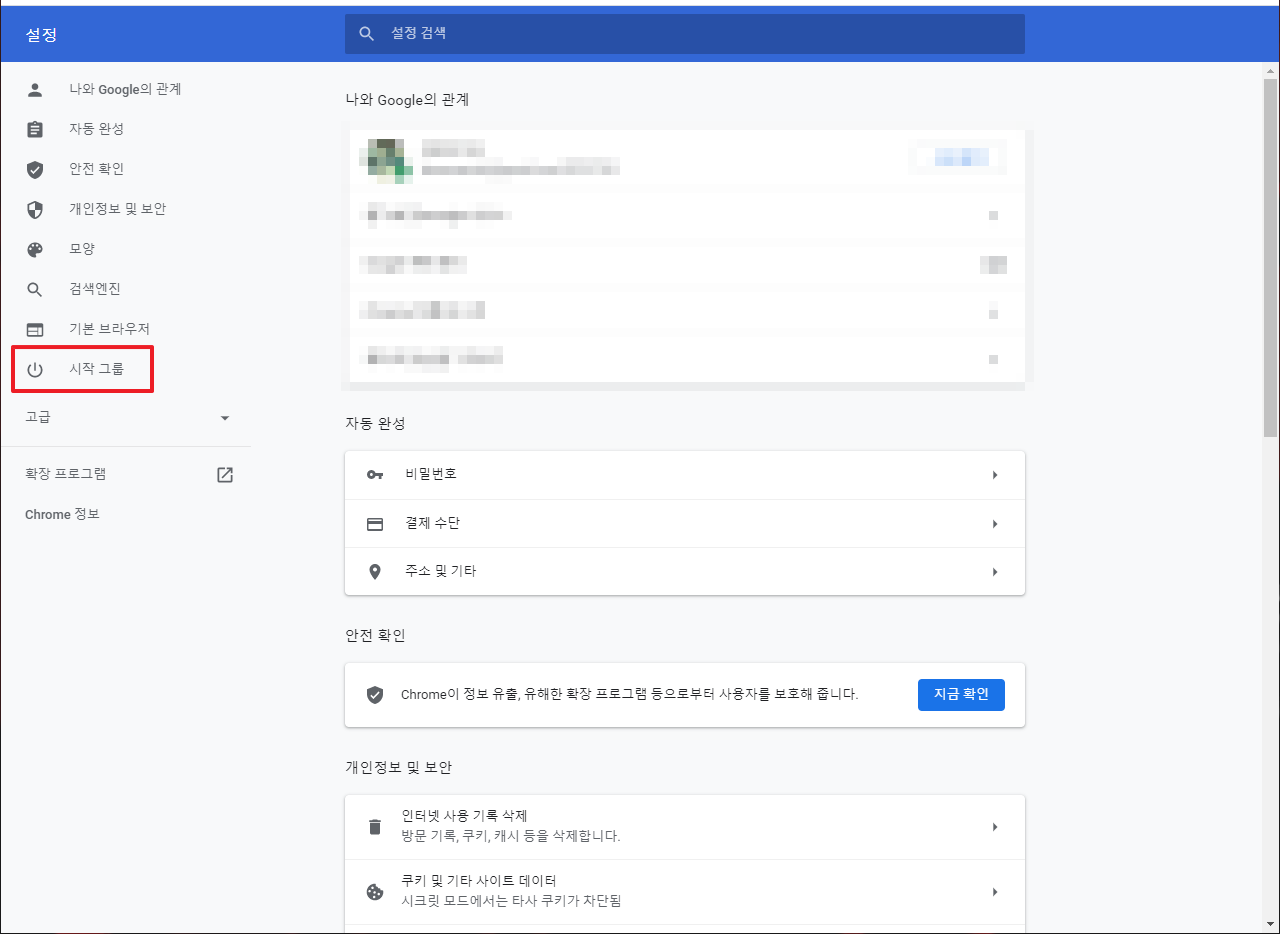The image size is (1280, 934).
Task: Click the 결제 수단 row text
Action: click(433, 523)
